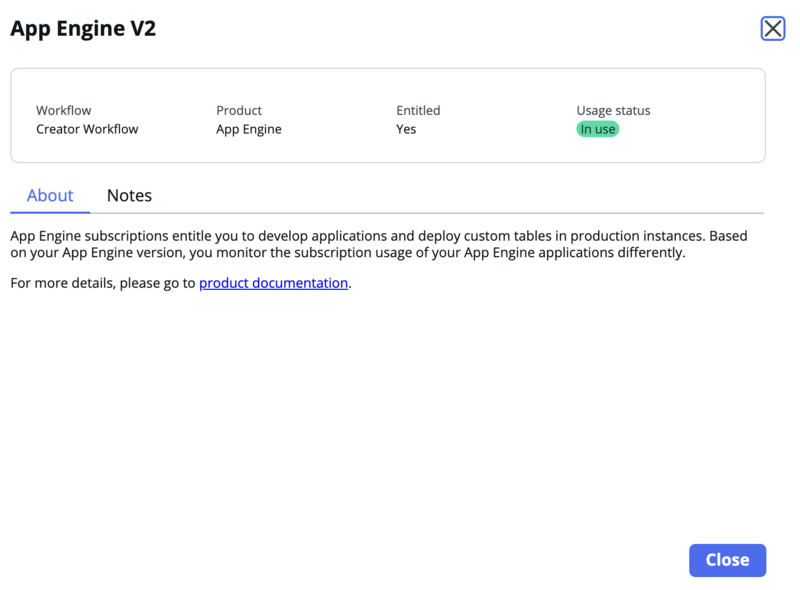Click the In use status badge
This screenshot has width=800, height=590.
[x=597, y=129]
